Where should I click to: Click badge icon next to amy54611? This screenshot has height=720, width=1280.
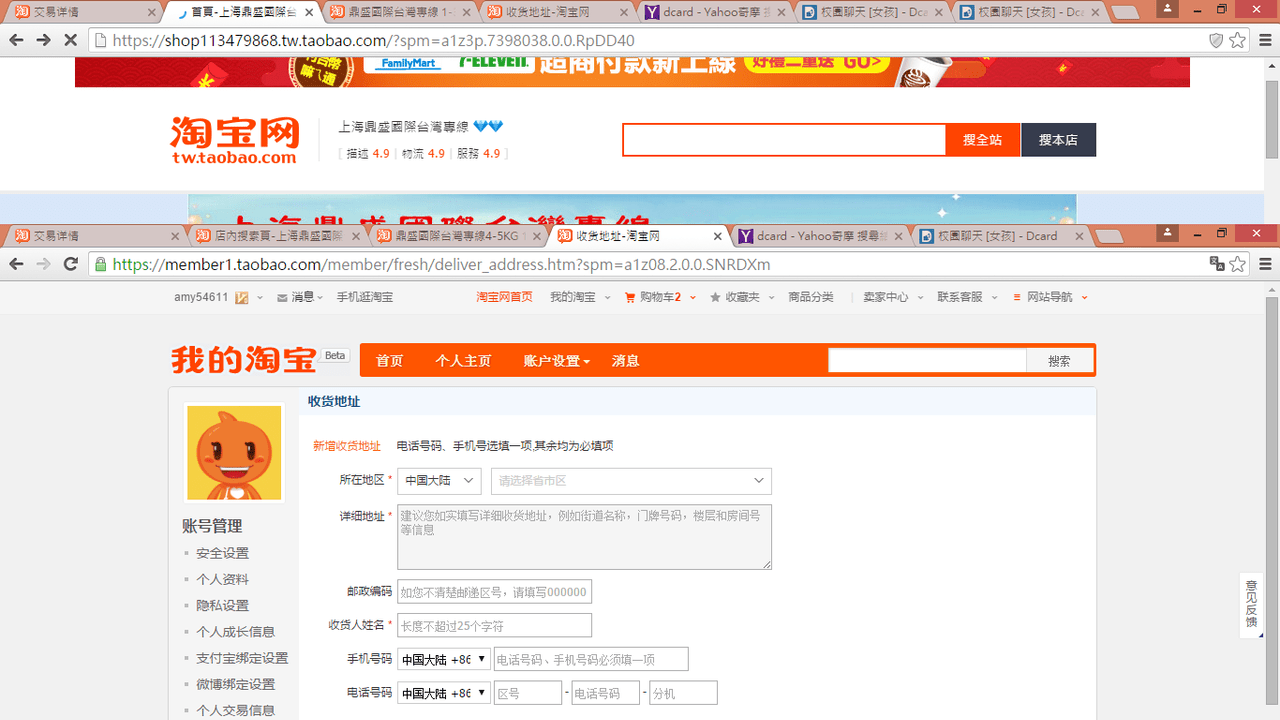tap(241, 297)
